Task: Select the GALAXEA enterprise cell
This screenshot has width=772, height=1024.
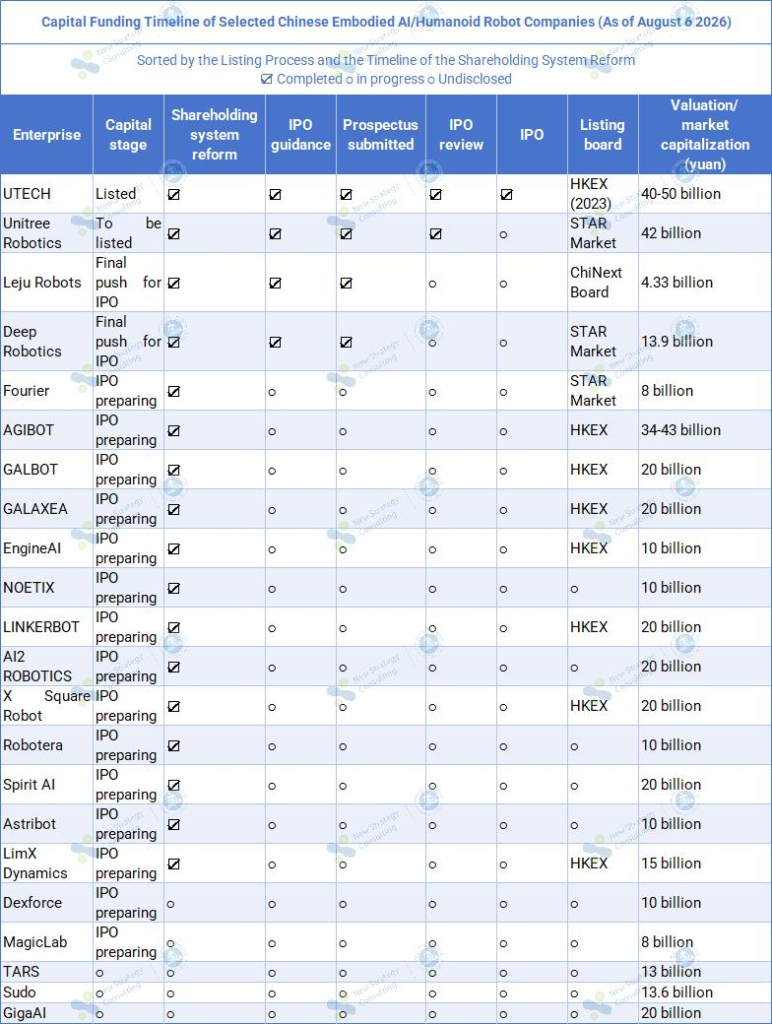Action: coord(46,509)
